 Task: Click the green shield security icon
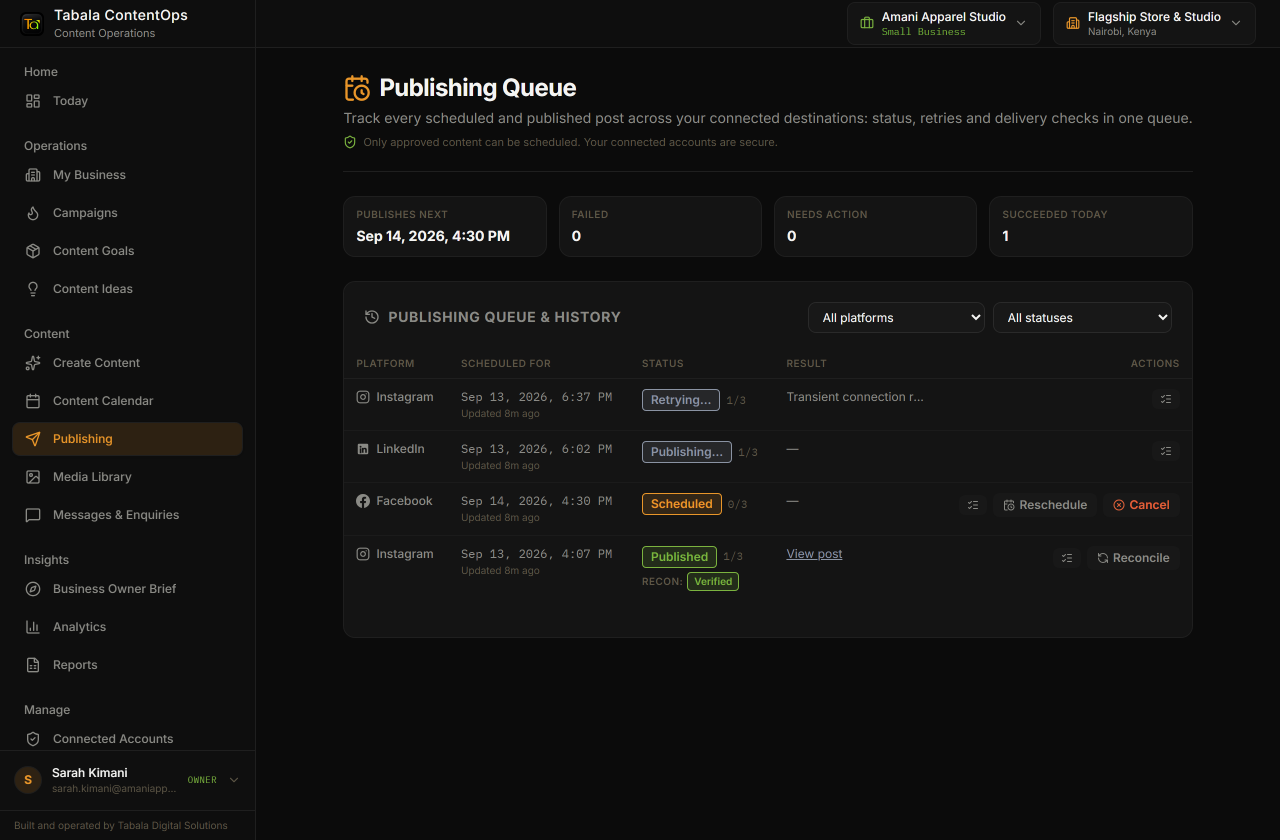[350, 142]
